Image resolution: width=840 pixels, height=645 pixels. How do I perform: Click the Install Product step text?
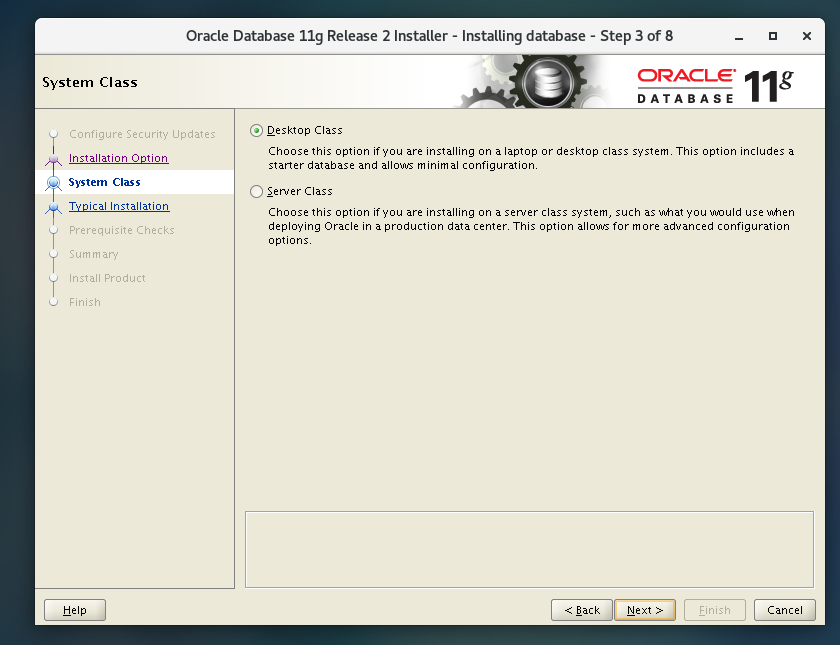tap(107, 278)
